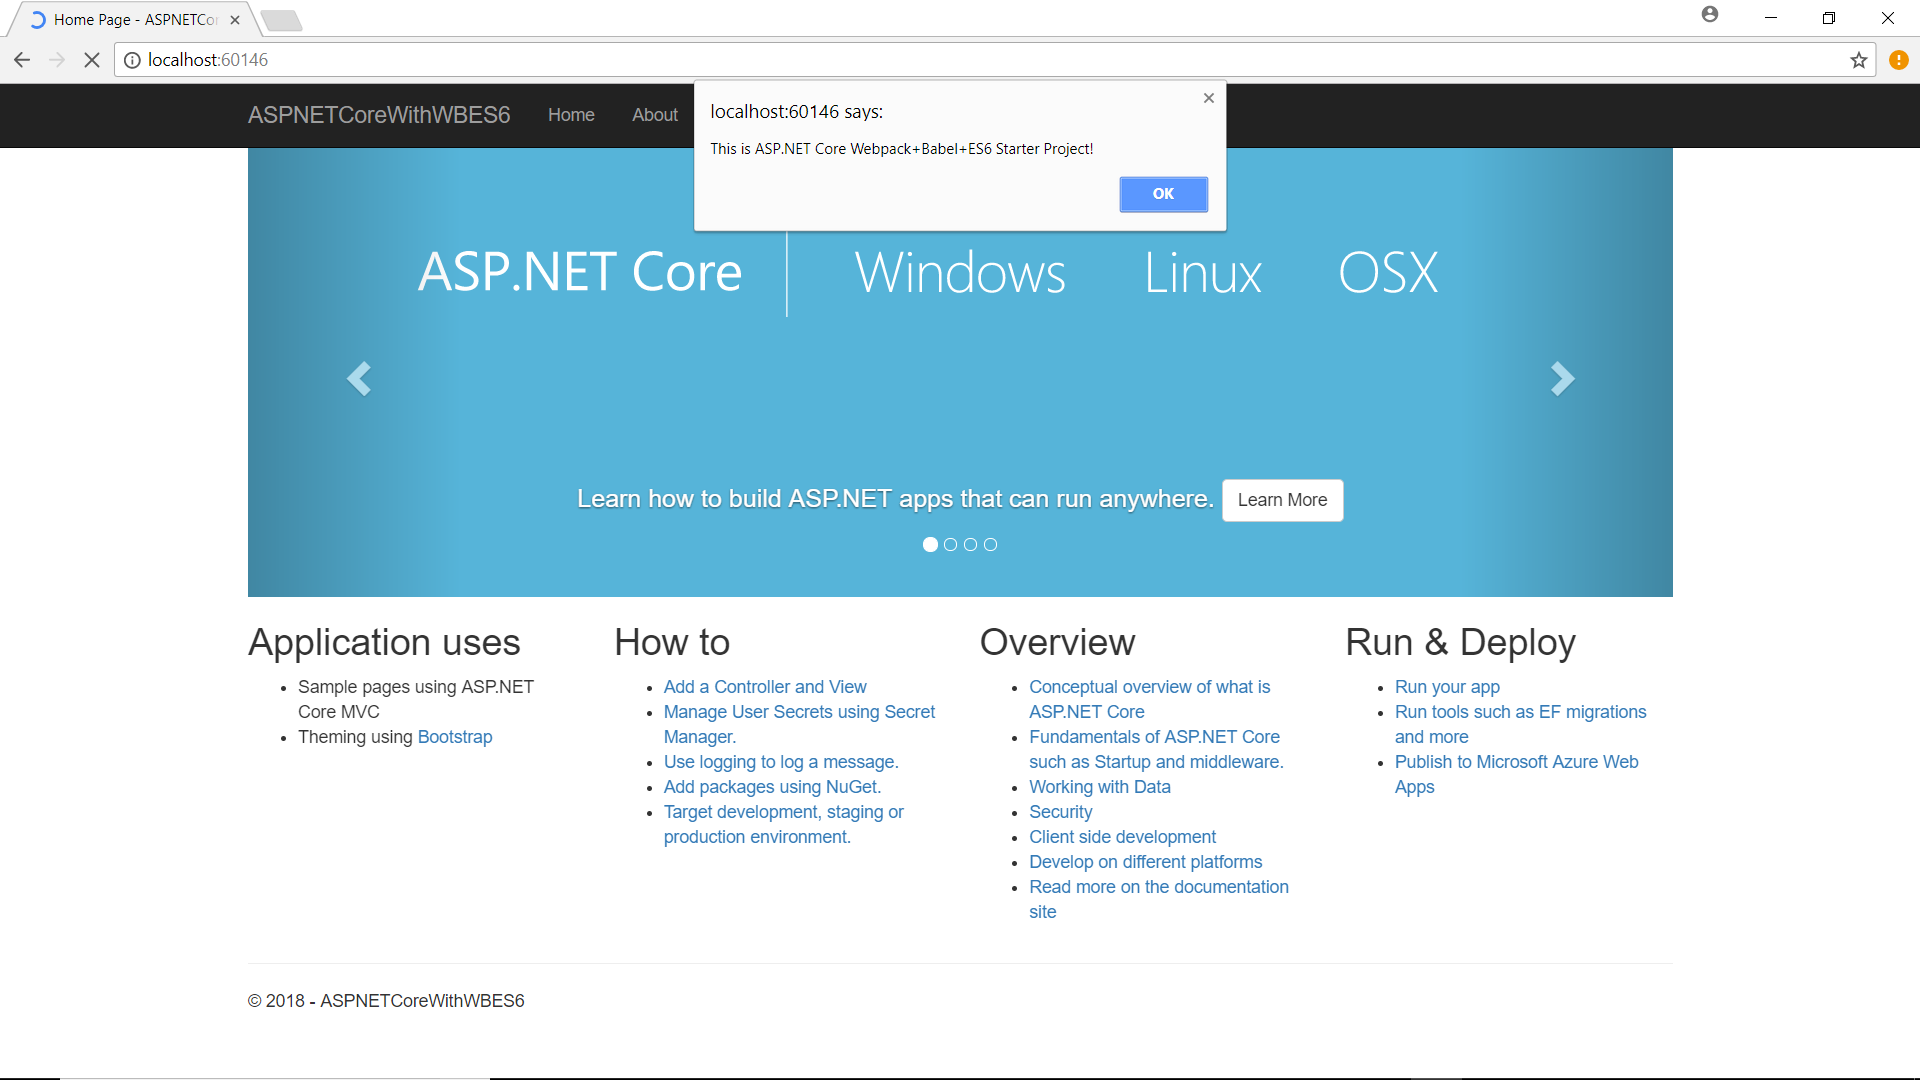Close the Home Page browser tab
The height and width of the screenshot is (1080, 1920).
click(235, 20)
